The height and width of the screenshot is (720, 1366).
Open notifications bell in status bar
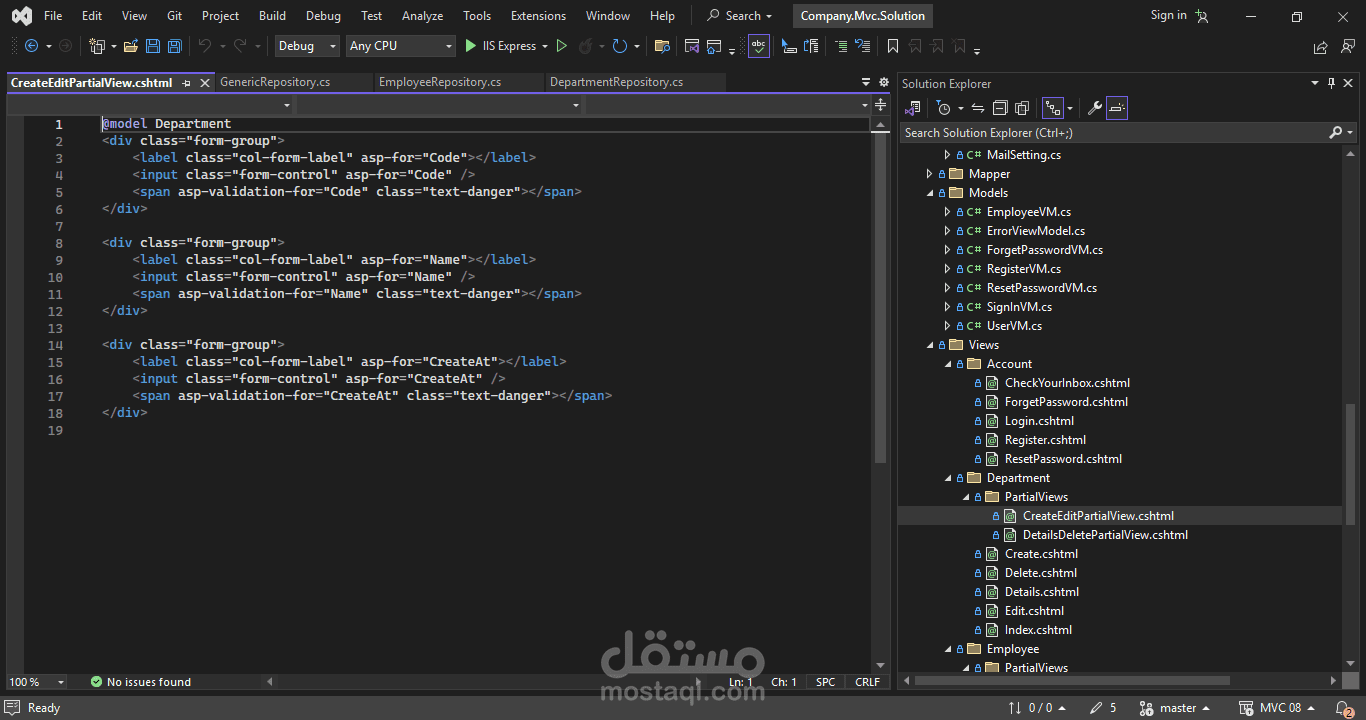[1344, 708]
